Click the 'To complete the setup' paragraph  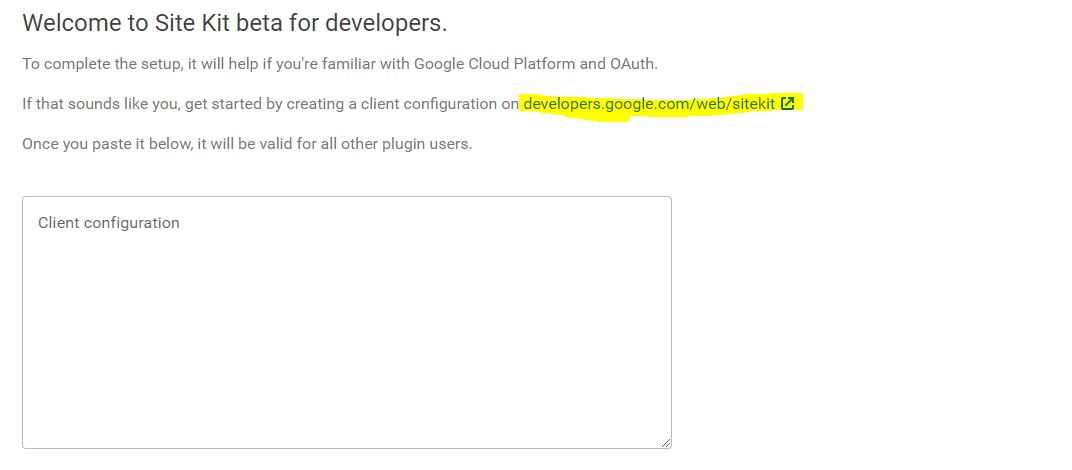click(x=340, y=64)
